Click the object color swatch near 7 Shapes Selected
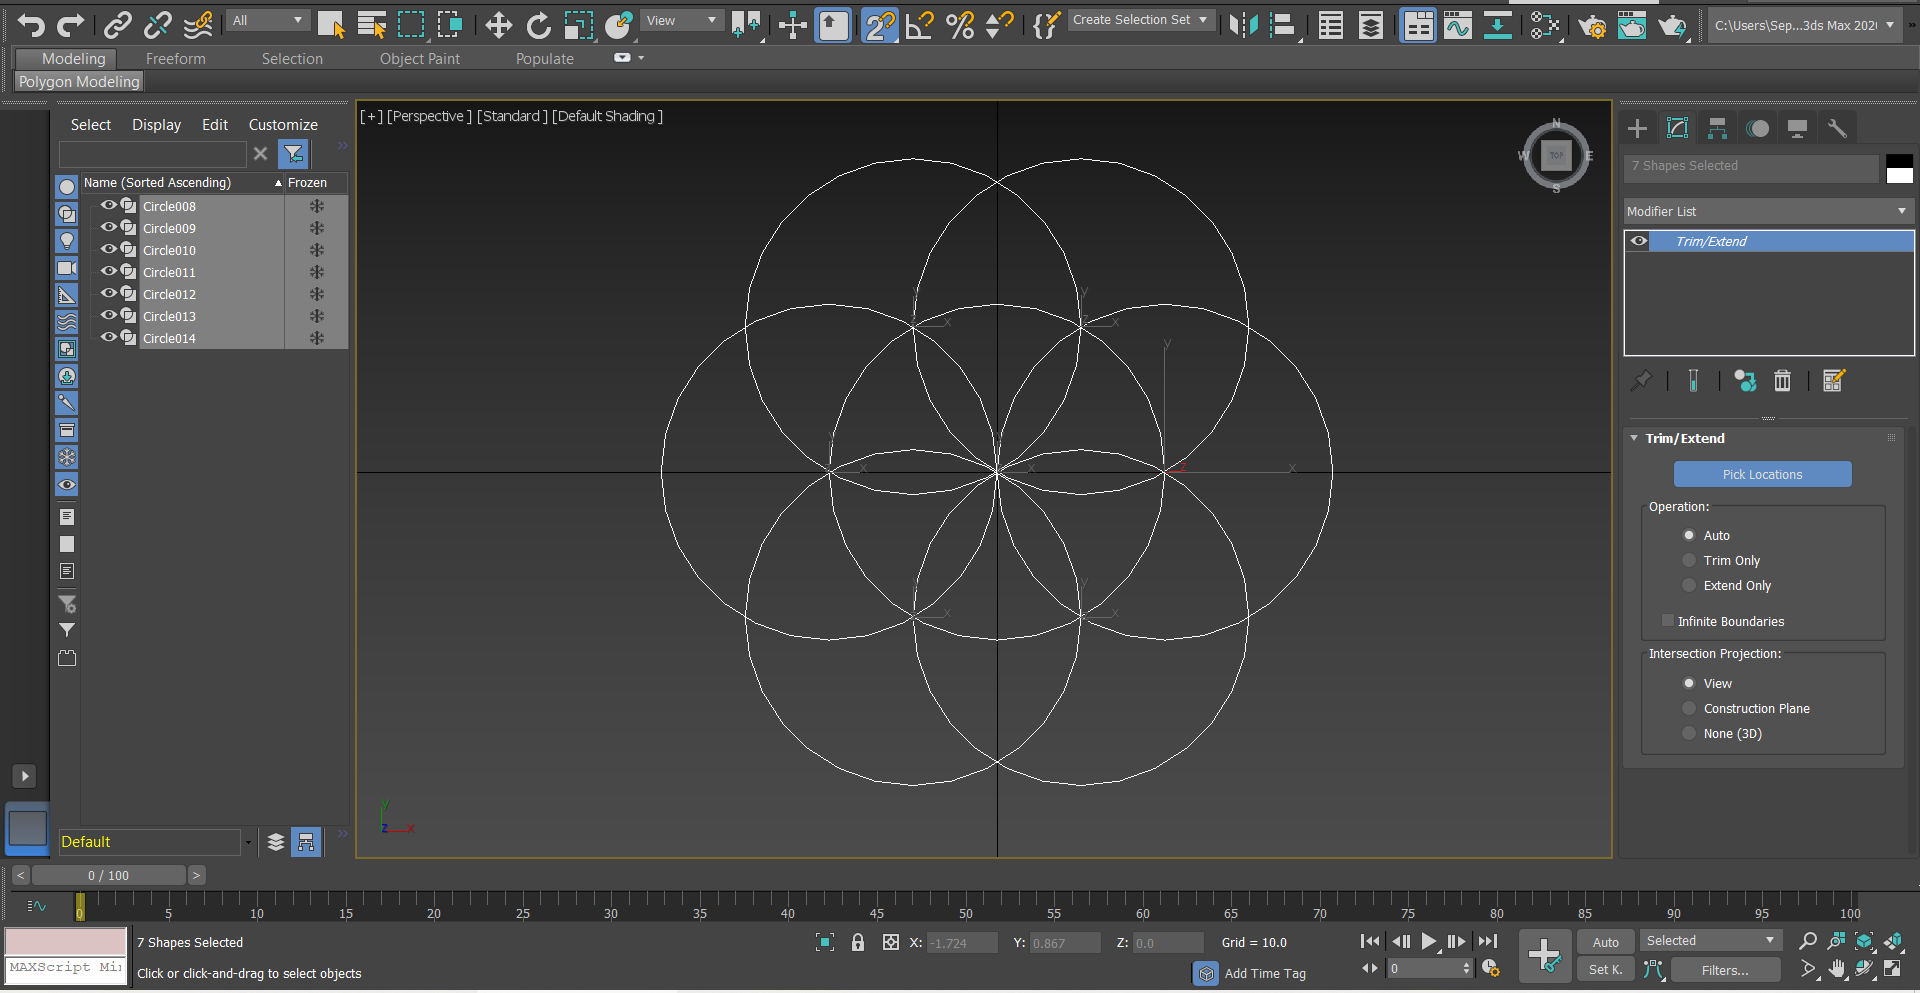Screen dimensions: 1920x993 1900,170
